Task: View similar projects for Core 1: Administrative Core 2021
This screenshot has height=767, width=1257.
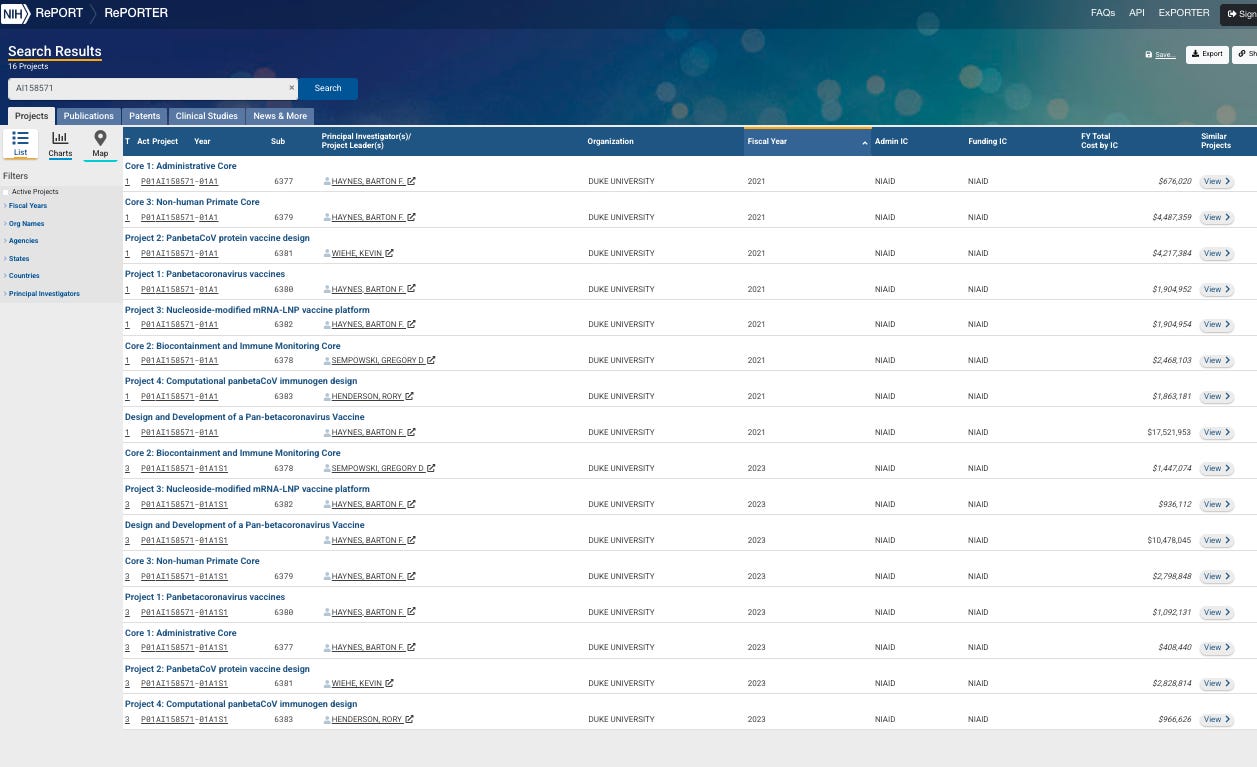Action: [x=1216, y=182]
